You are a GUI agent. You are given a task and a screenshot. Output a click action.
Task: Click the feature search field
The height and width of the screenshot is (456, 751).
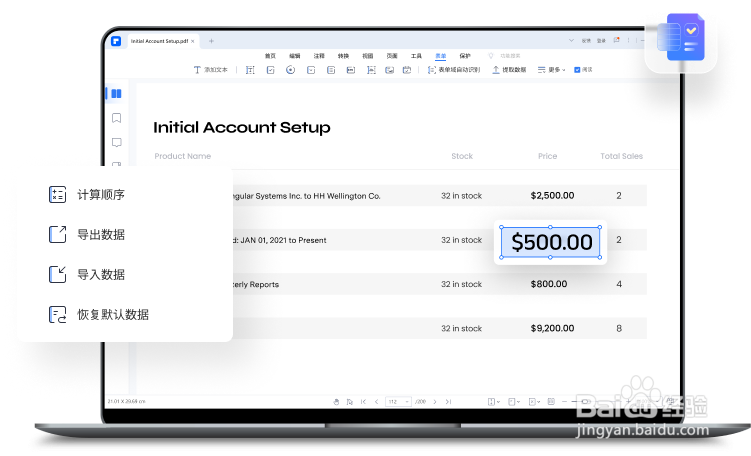[505, 56]
